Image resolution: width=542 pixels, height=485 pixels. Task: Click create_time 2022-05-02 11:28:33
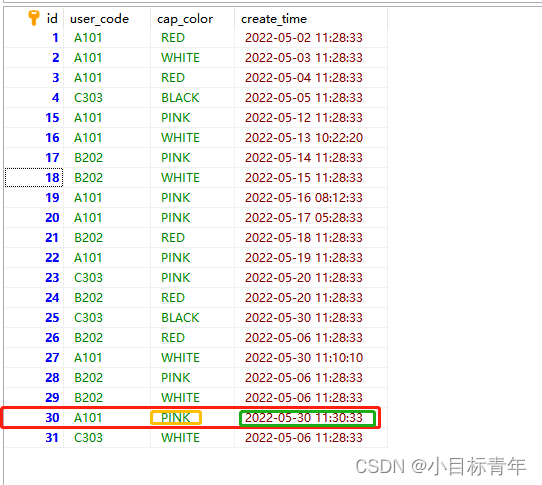[x=304, y=38]
